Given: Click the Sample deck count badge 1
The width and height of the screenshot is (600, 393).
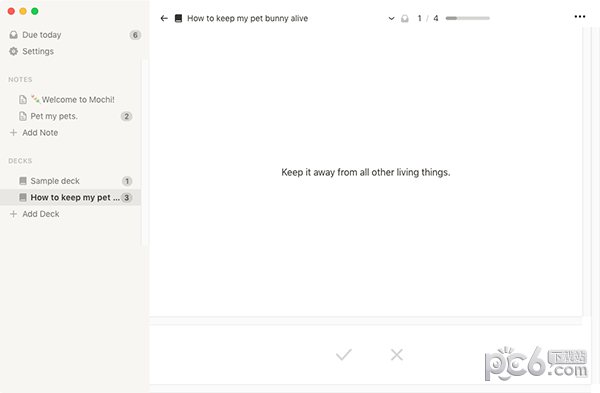Looking at the screenshot, I should (127, 181).
